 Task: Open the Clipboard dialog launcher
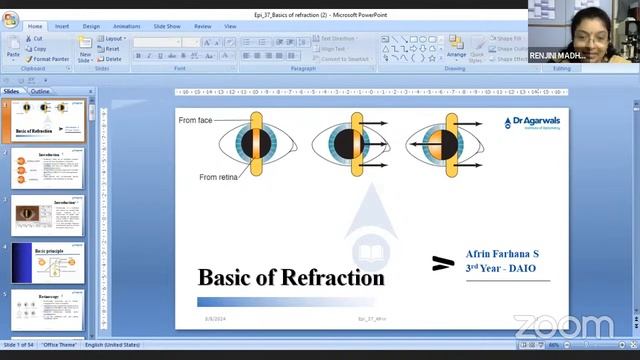tap(69, 69)
